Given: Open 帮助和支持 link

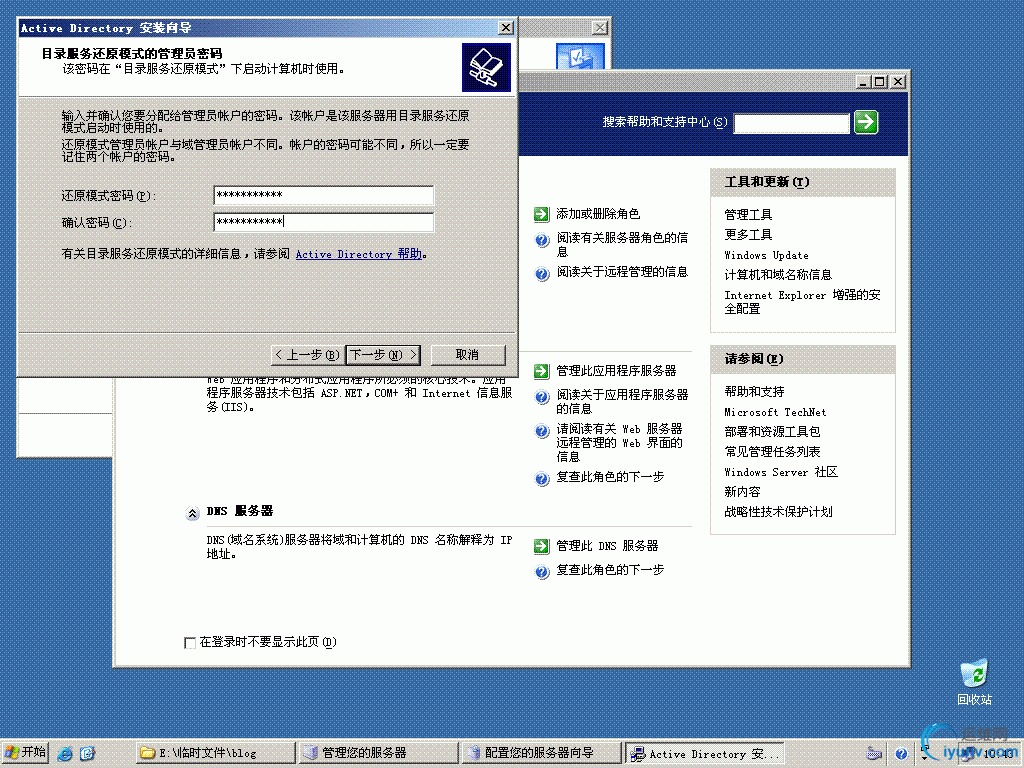Looking at the screenshot, I should tap(754, 391).
